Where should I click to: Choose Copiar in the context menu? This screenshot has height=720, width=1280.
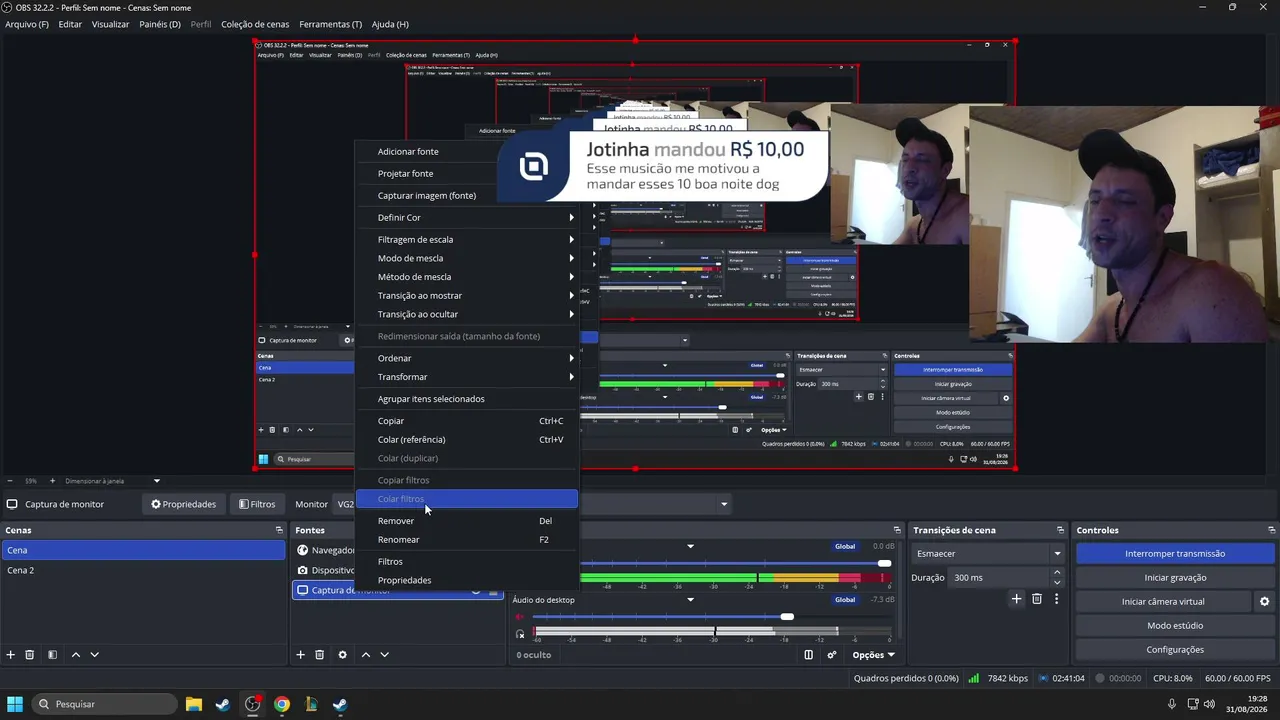(467, 421)
